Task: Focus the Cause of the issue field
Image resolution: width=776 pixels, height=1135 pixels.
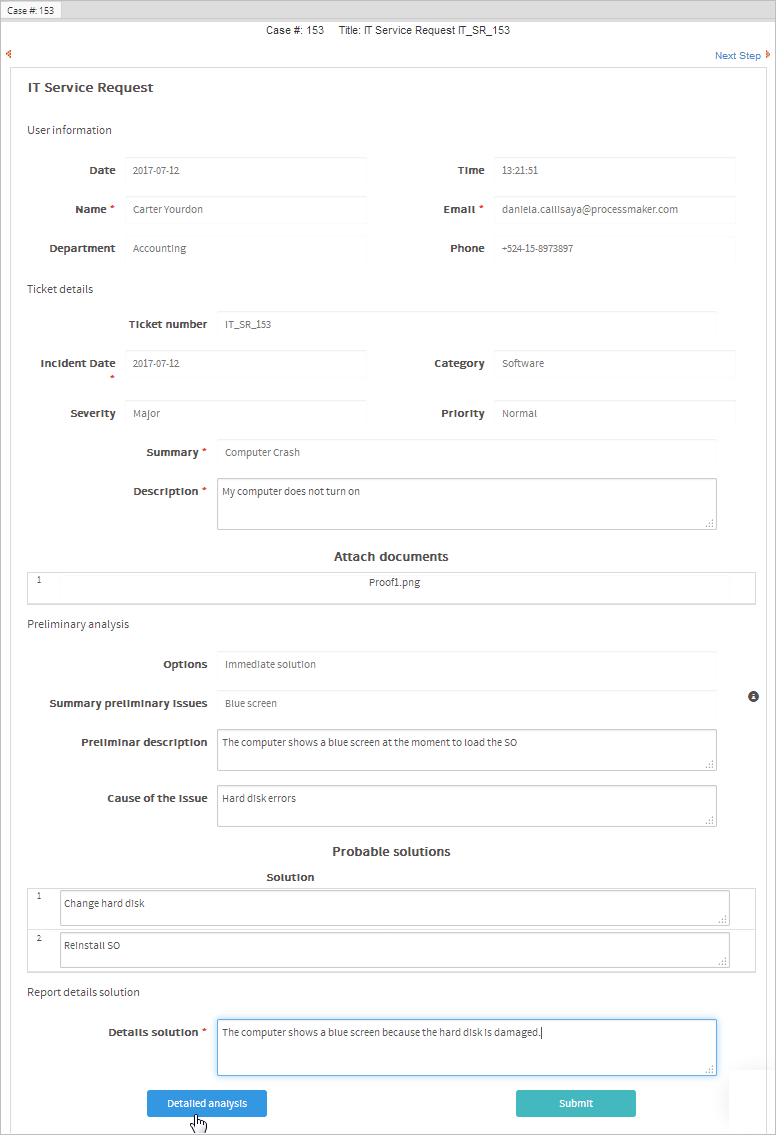Action: click(466, 805)
